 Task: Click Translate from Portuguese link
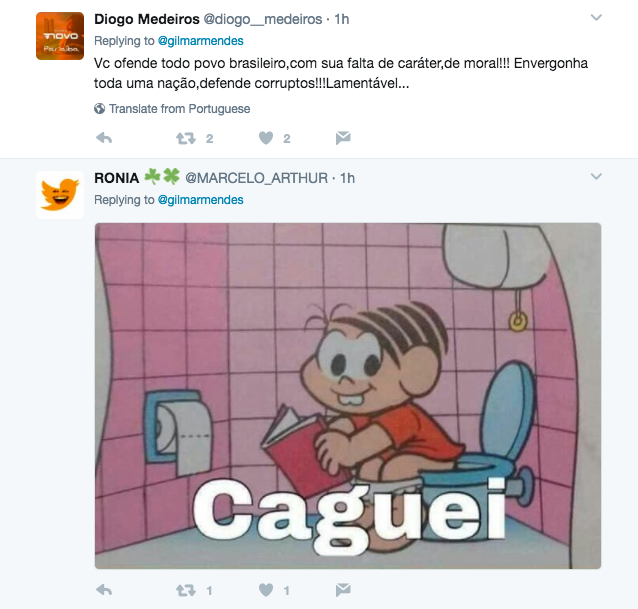coord(179,109)
